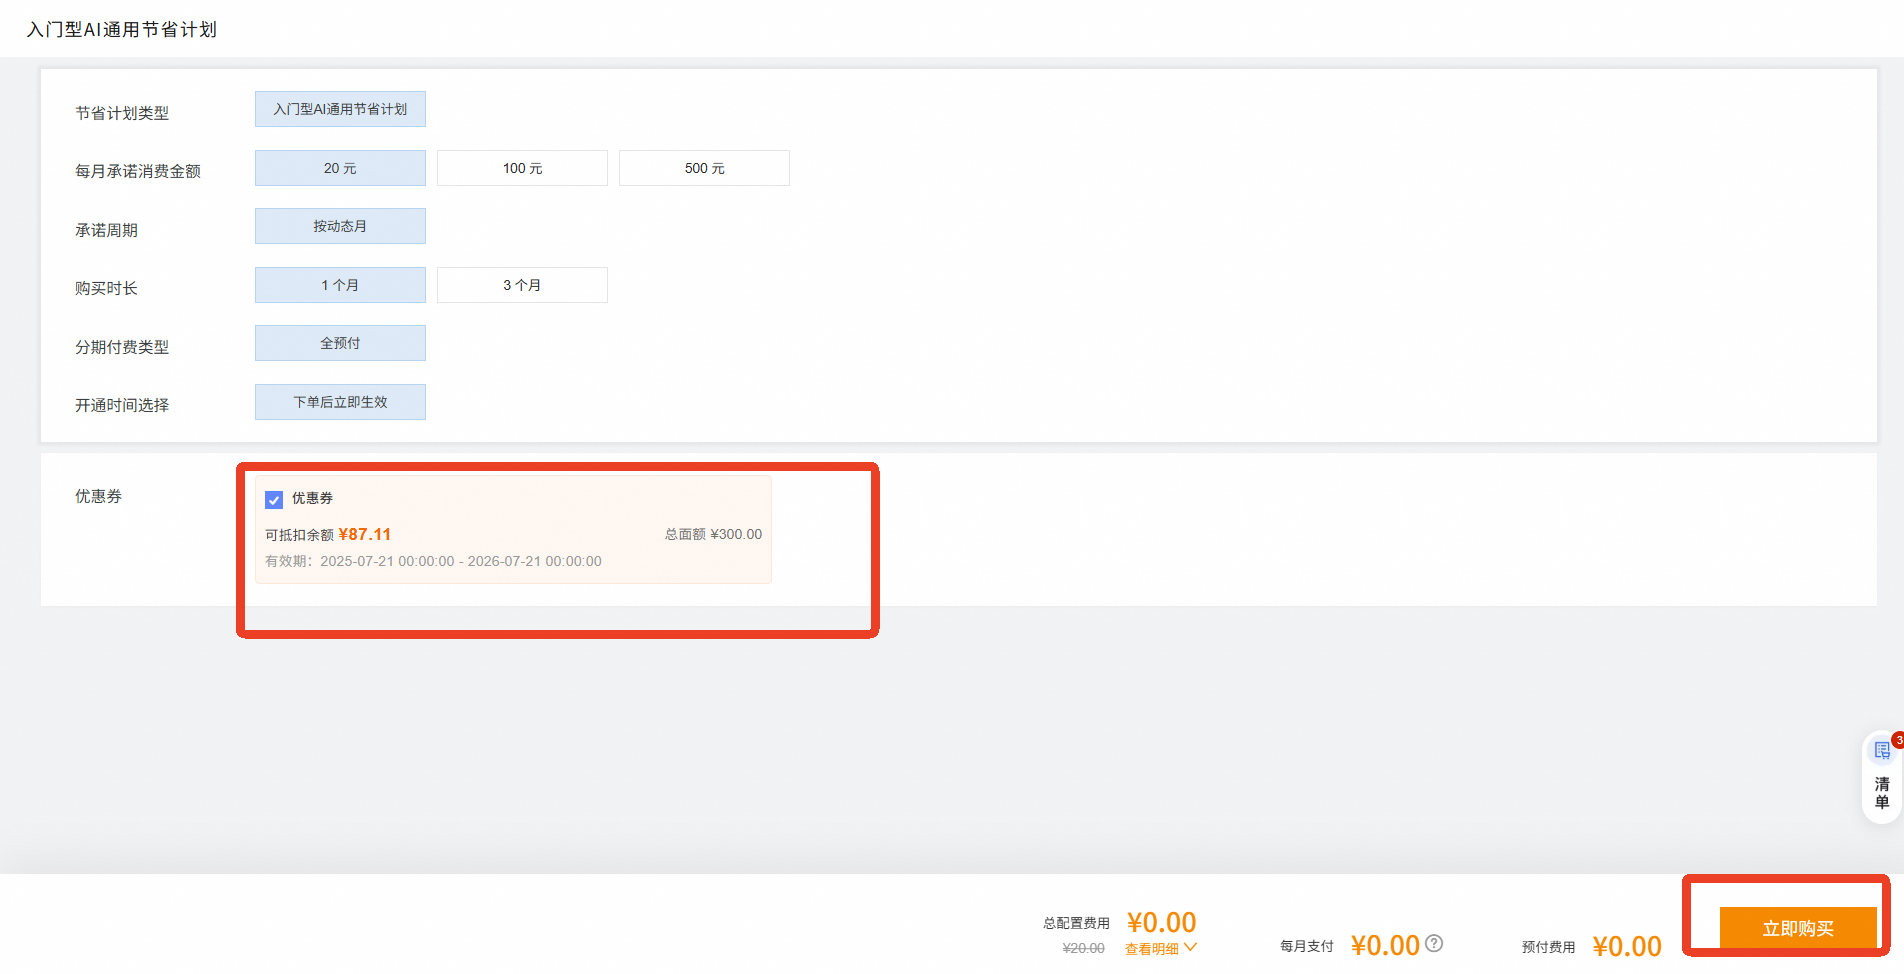Choose 500 元 monthly commitment
The image size is (1904, 974).
click(x=704, y=168)
